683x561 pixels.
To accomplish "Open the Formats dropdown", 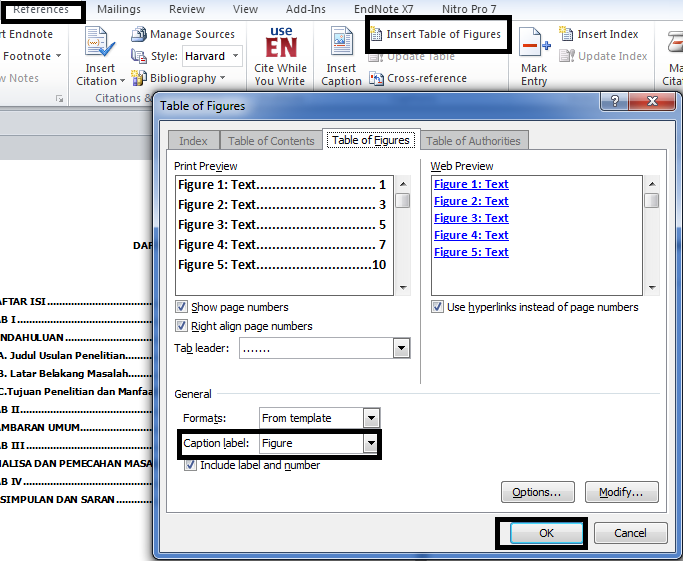I will pyautogui.click(x=371, y=418).
